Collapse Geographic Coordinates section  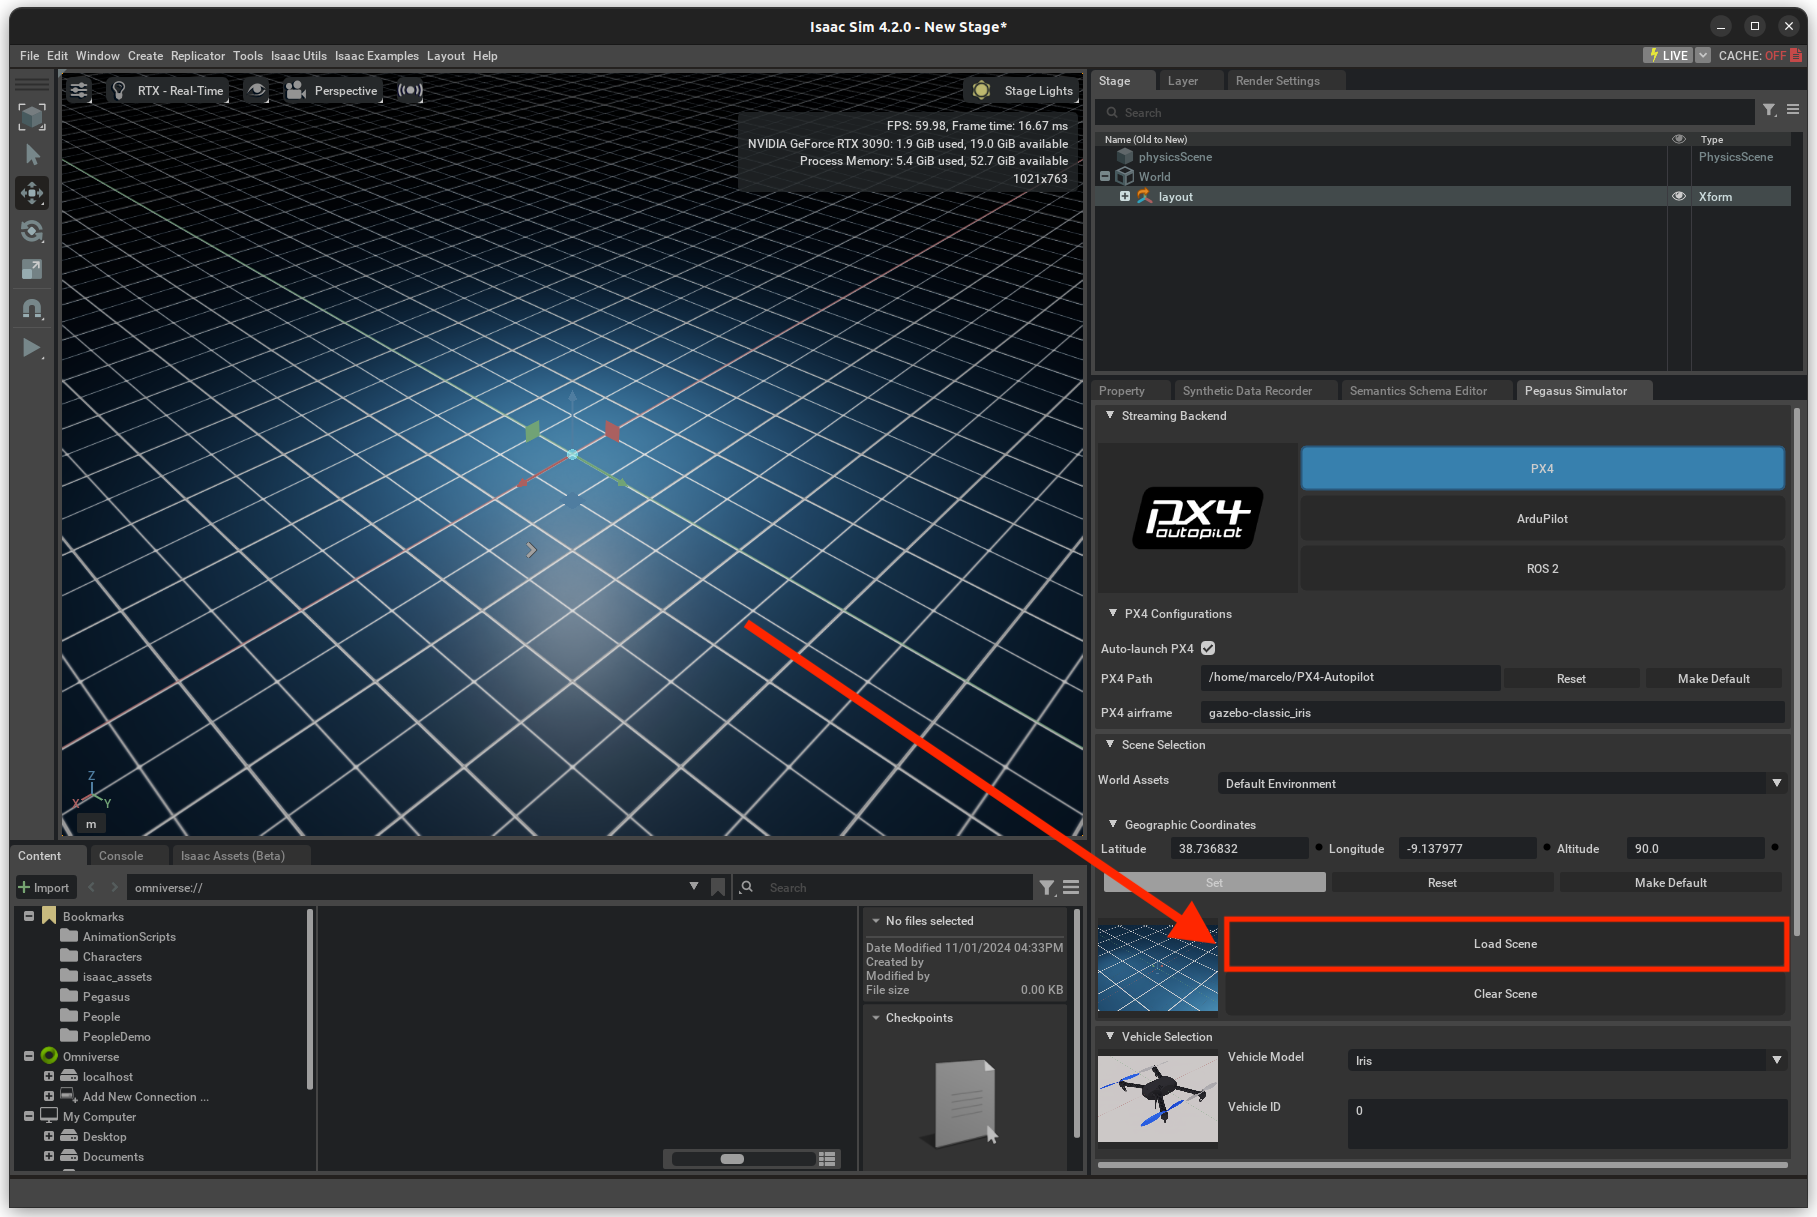click(x=1113, y=825)
